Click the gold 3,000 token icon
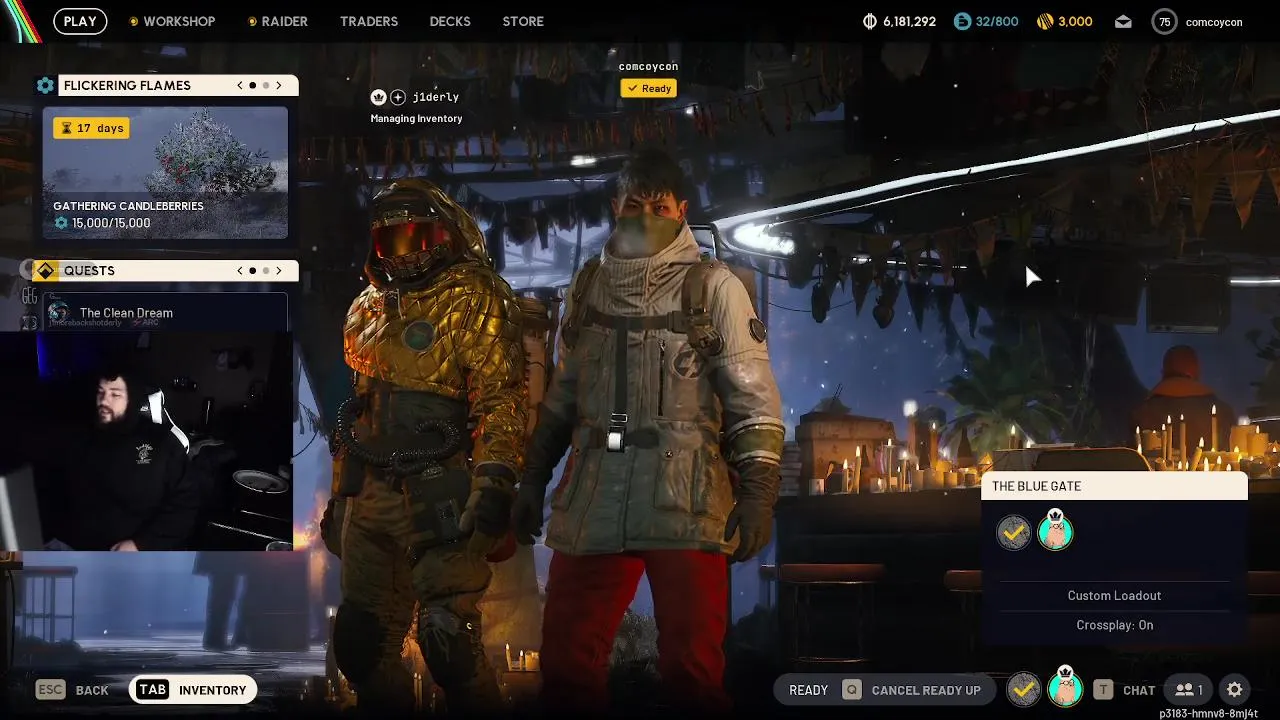The image size is (1280, 720). pyautogui.click(x=1045, y=21)
